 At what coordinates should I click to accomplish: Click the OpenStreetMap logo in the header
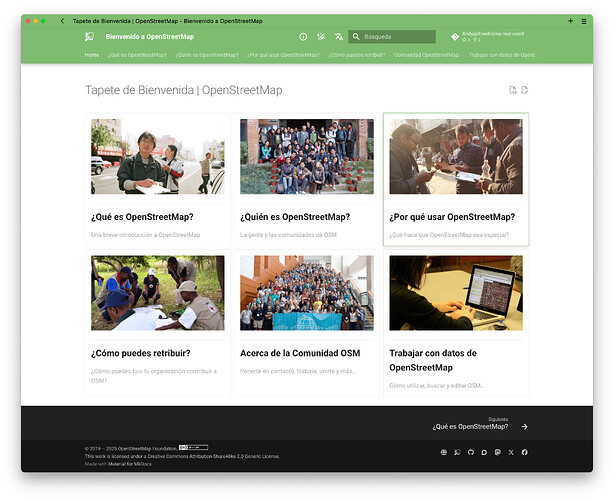click(x=90, y=37)
